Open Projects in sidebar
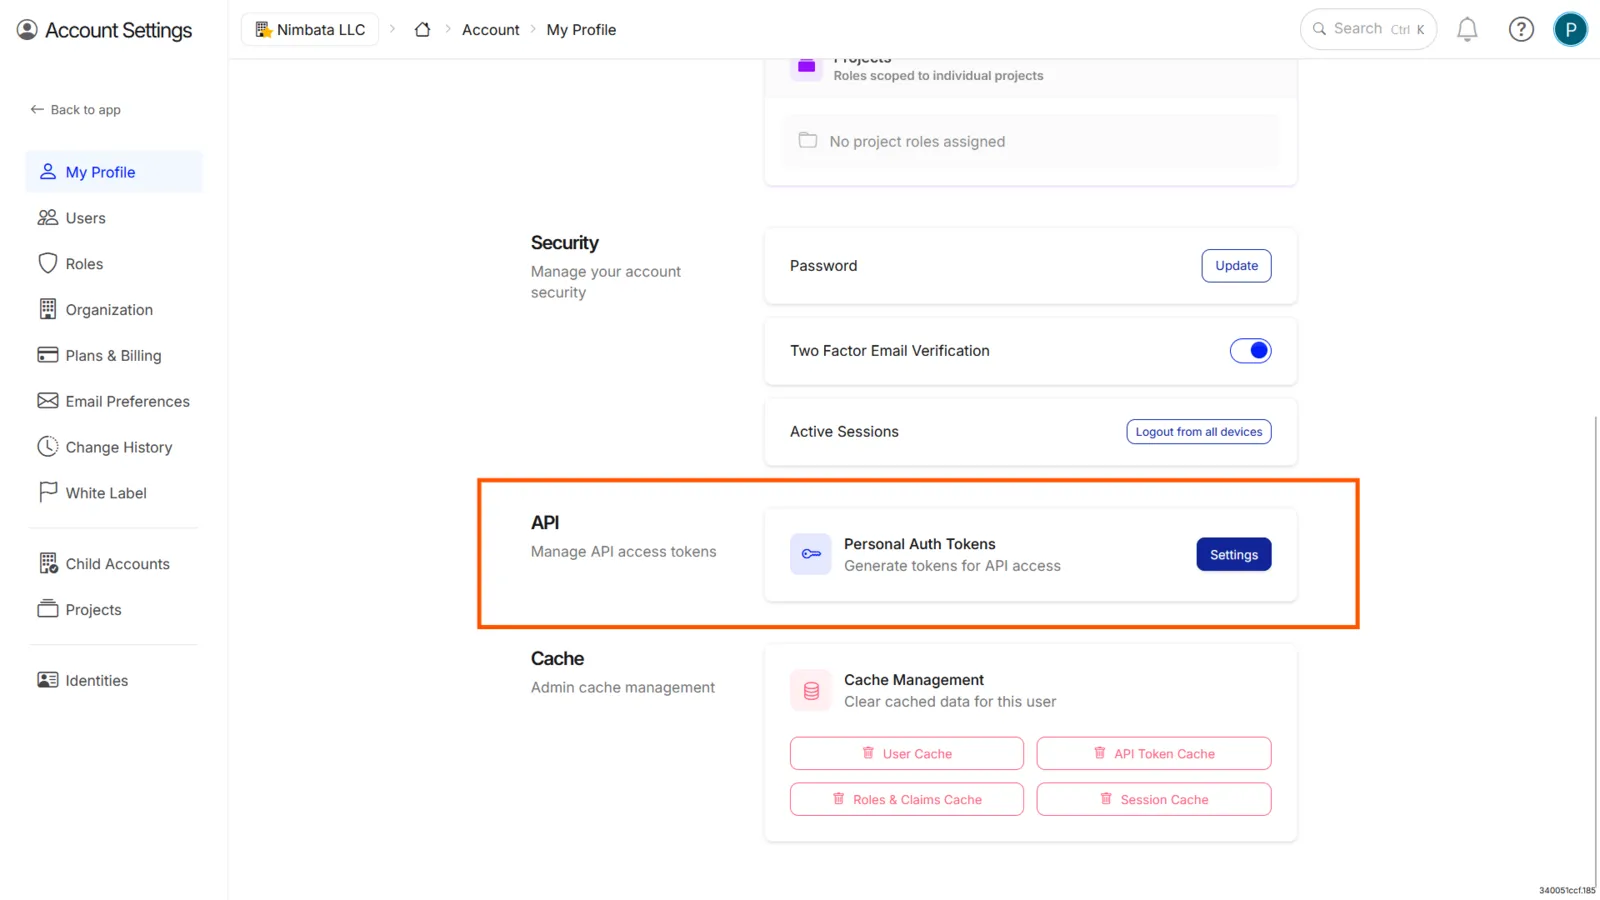The image size is (1600, 900). point(114,610)
